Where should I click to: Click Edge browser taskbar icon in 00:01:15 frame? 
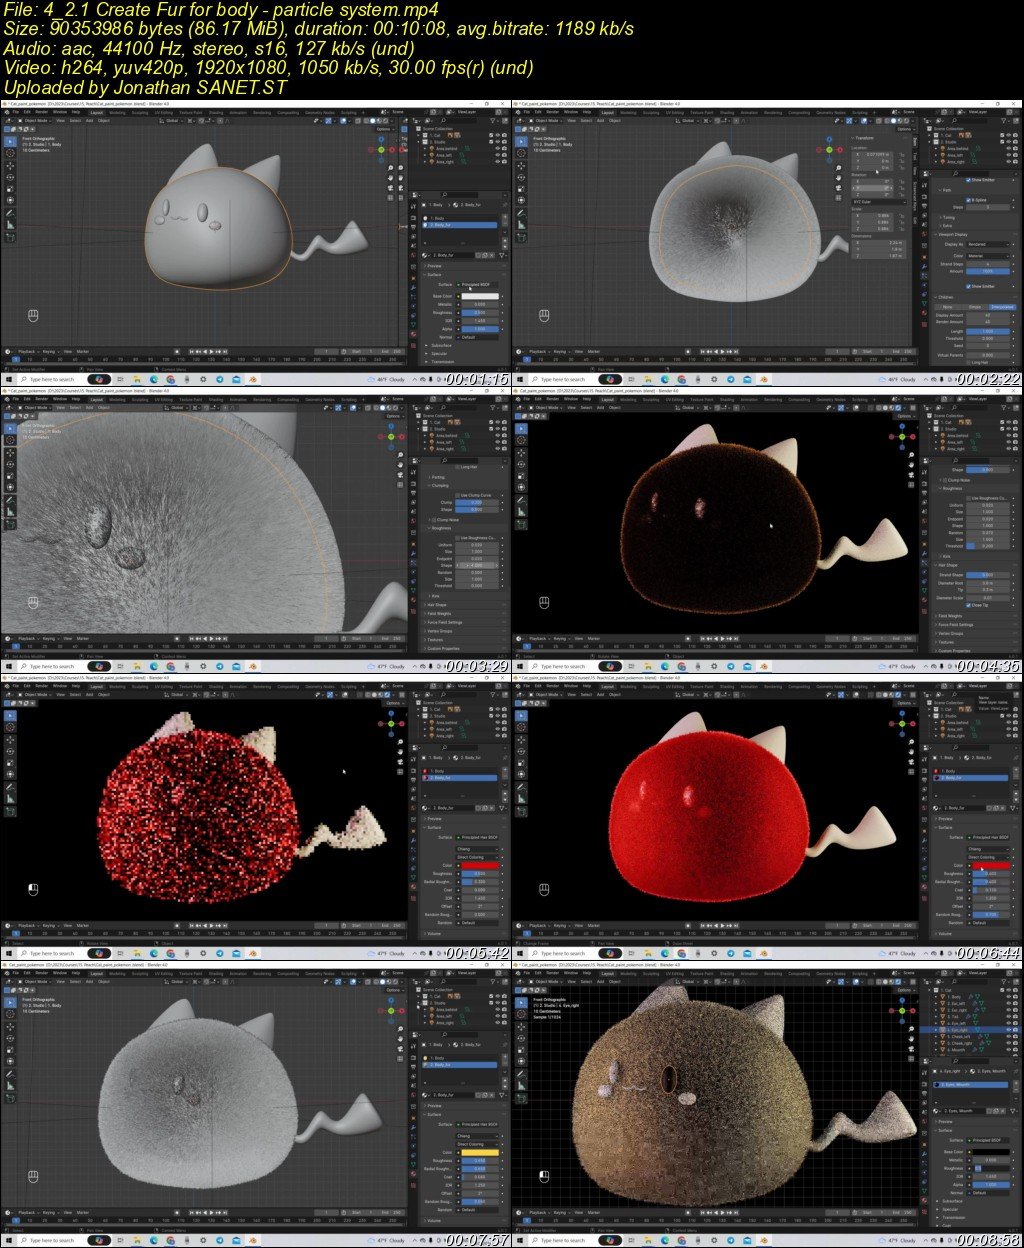(x=154, y=379)
